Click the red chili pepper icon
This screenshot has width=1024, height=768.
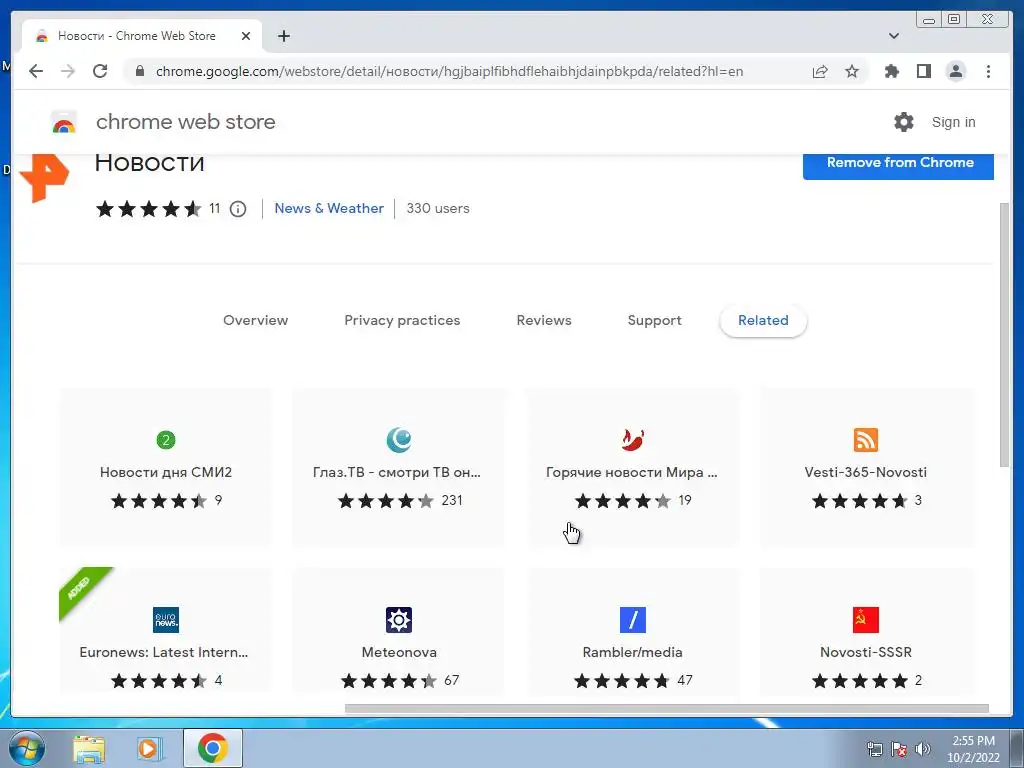coord(632,440)
